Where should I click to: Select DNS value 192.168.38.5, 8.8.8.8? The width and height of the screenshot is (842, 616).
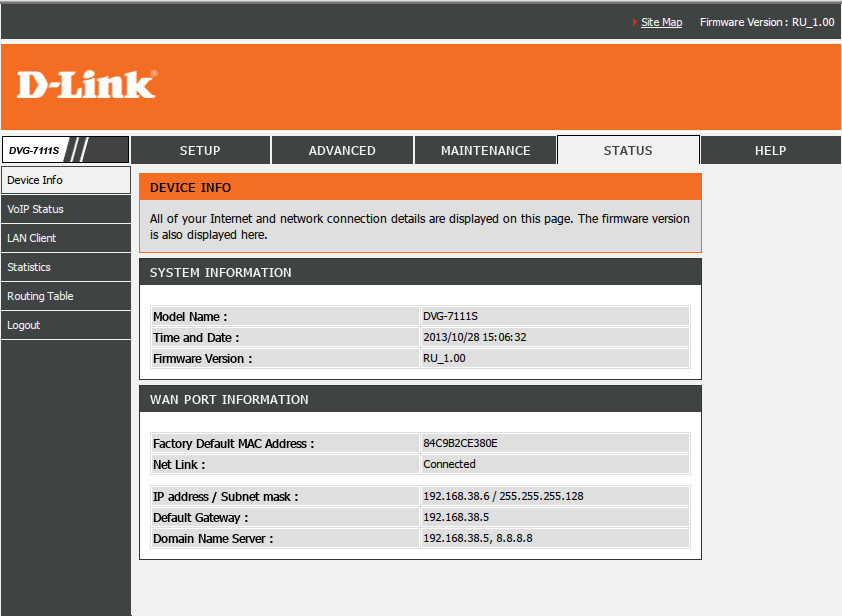coord(478,538)
